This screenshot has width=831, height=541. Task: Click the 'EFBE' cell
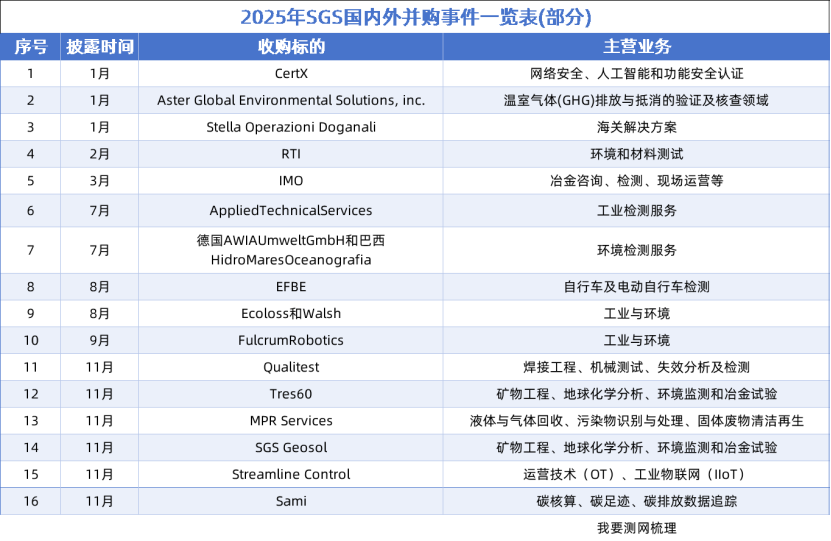pyautogui.click(x=291, y=287)
